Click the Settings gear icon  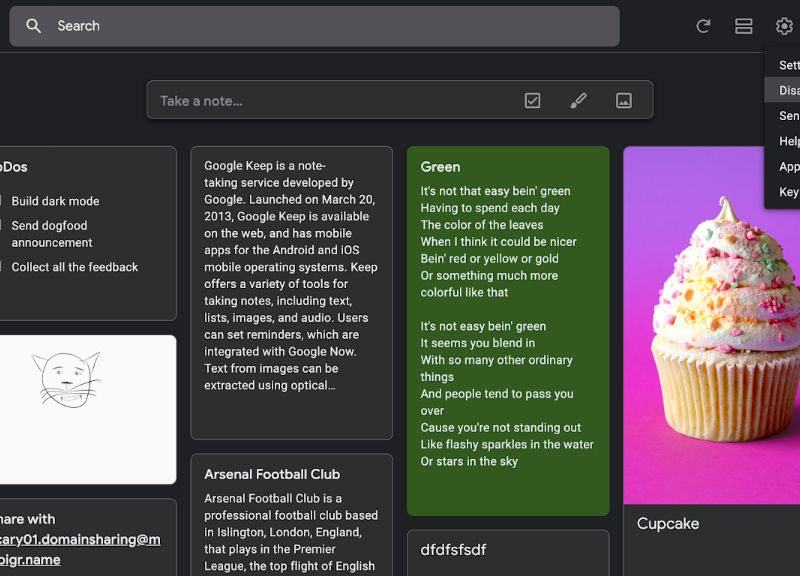coord(784,26)
